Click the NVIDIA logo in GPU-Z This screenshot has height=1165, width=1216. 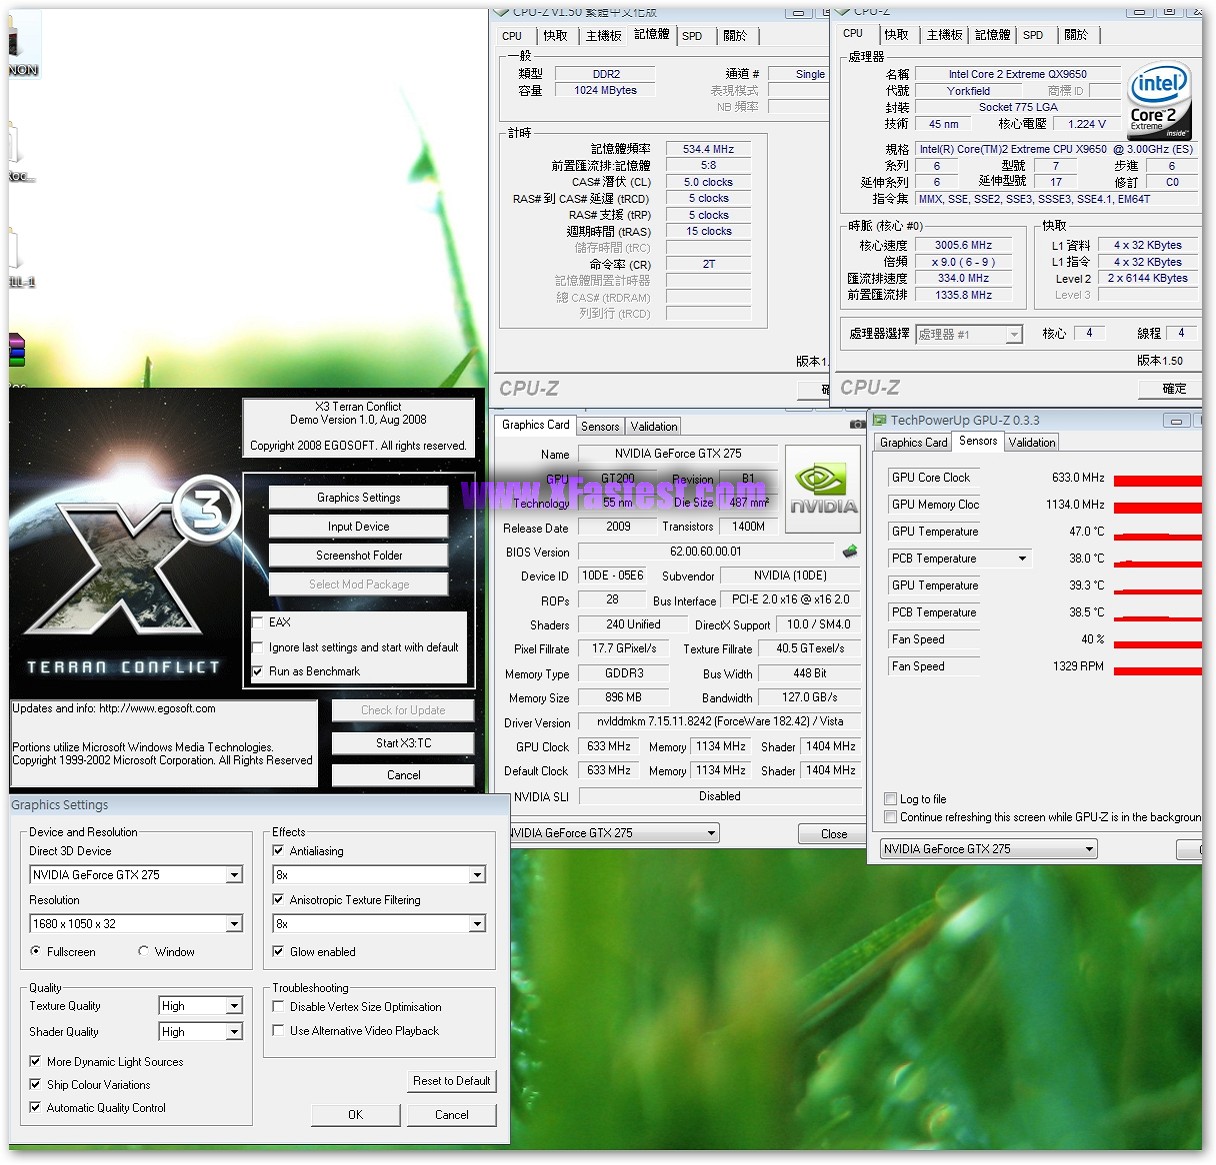tap(822, 487)
